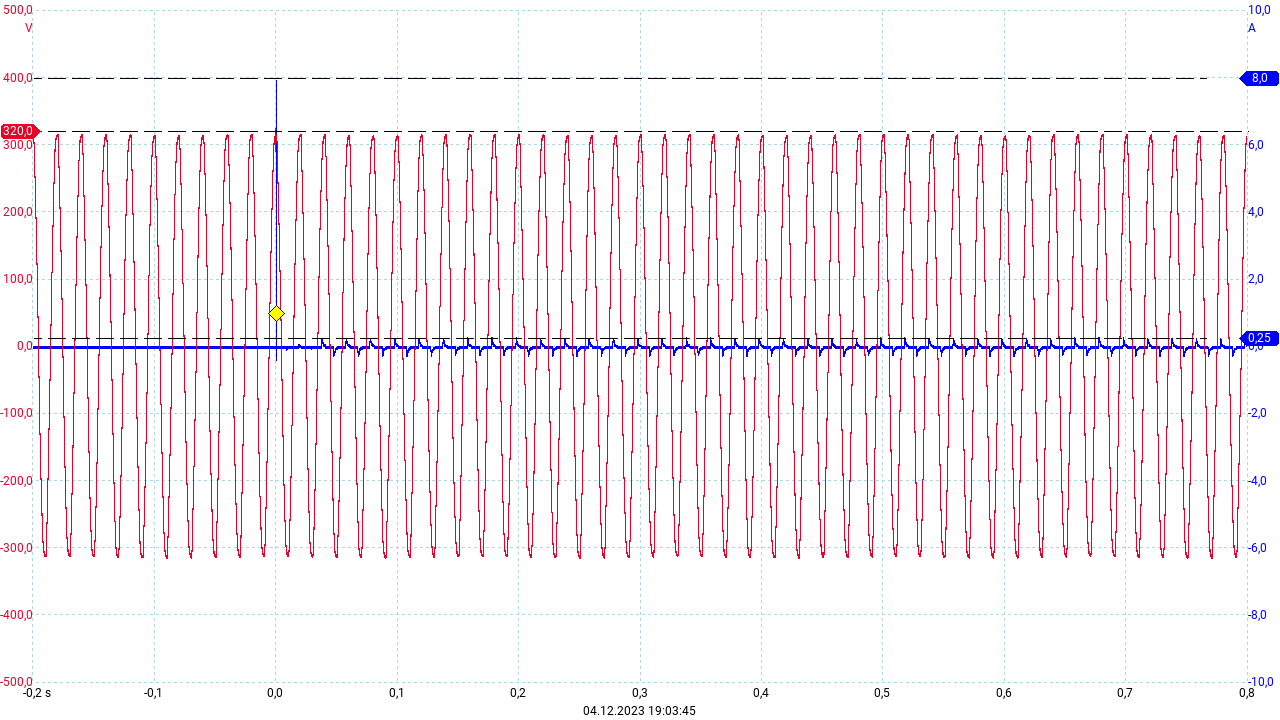
Task: Click the -300,0 voltage axis label
Action: [16, 548]
